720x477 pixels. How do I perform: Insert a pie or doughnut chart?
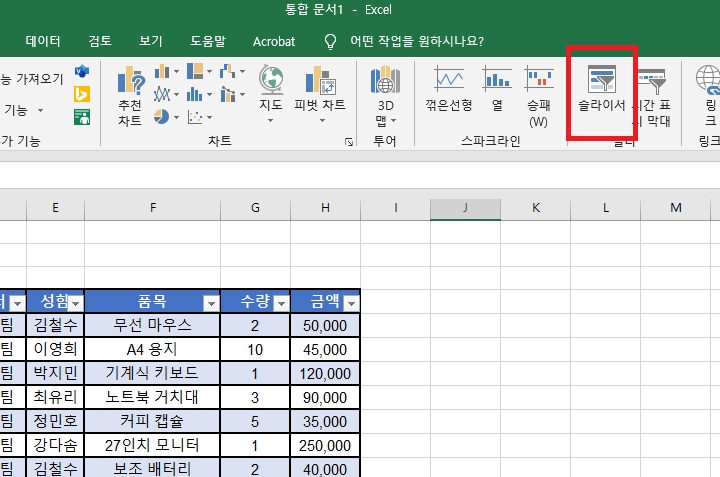(x=161, y=117)
